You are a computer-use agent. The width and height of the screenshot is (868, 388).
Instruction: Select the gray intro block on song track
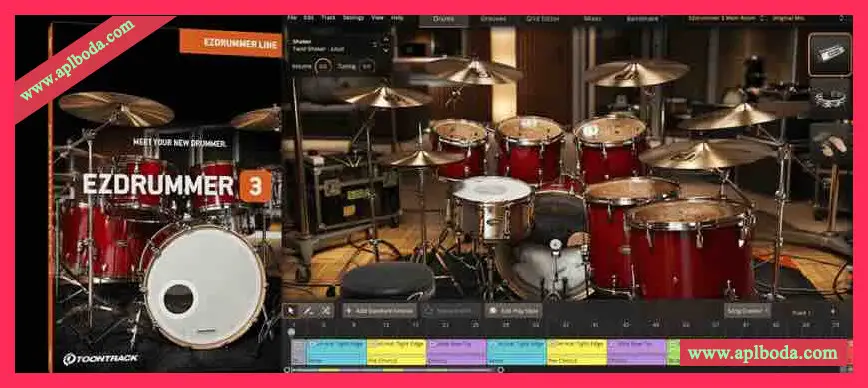(x=299, y=352)
